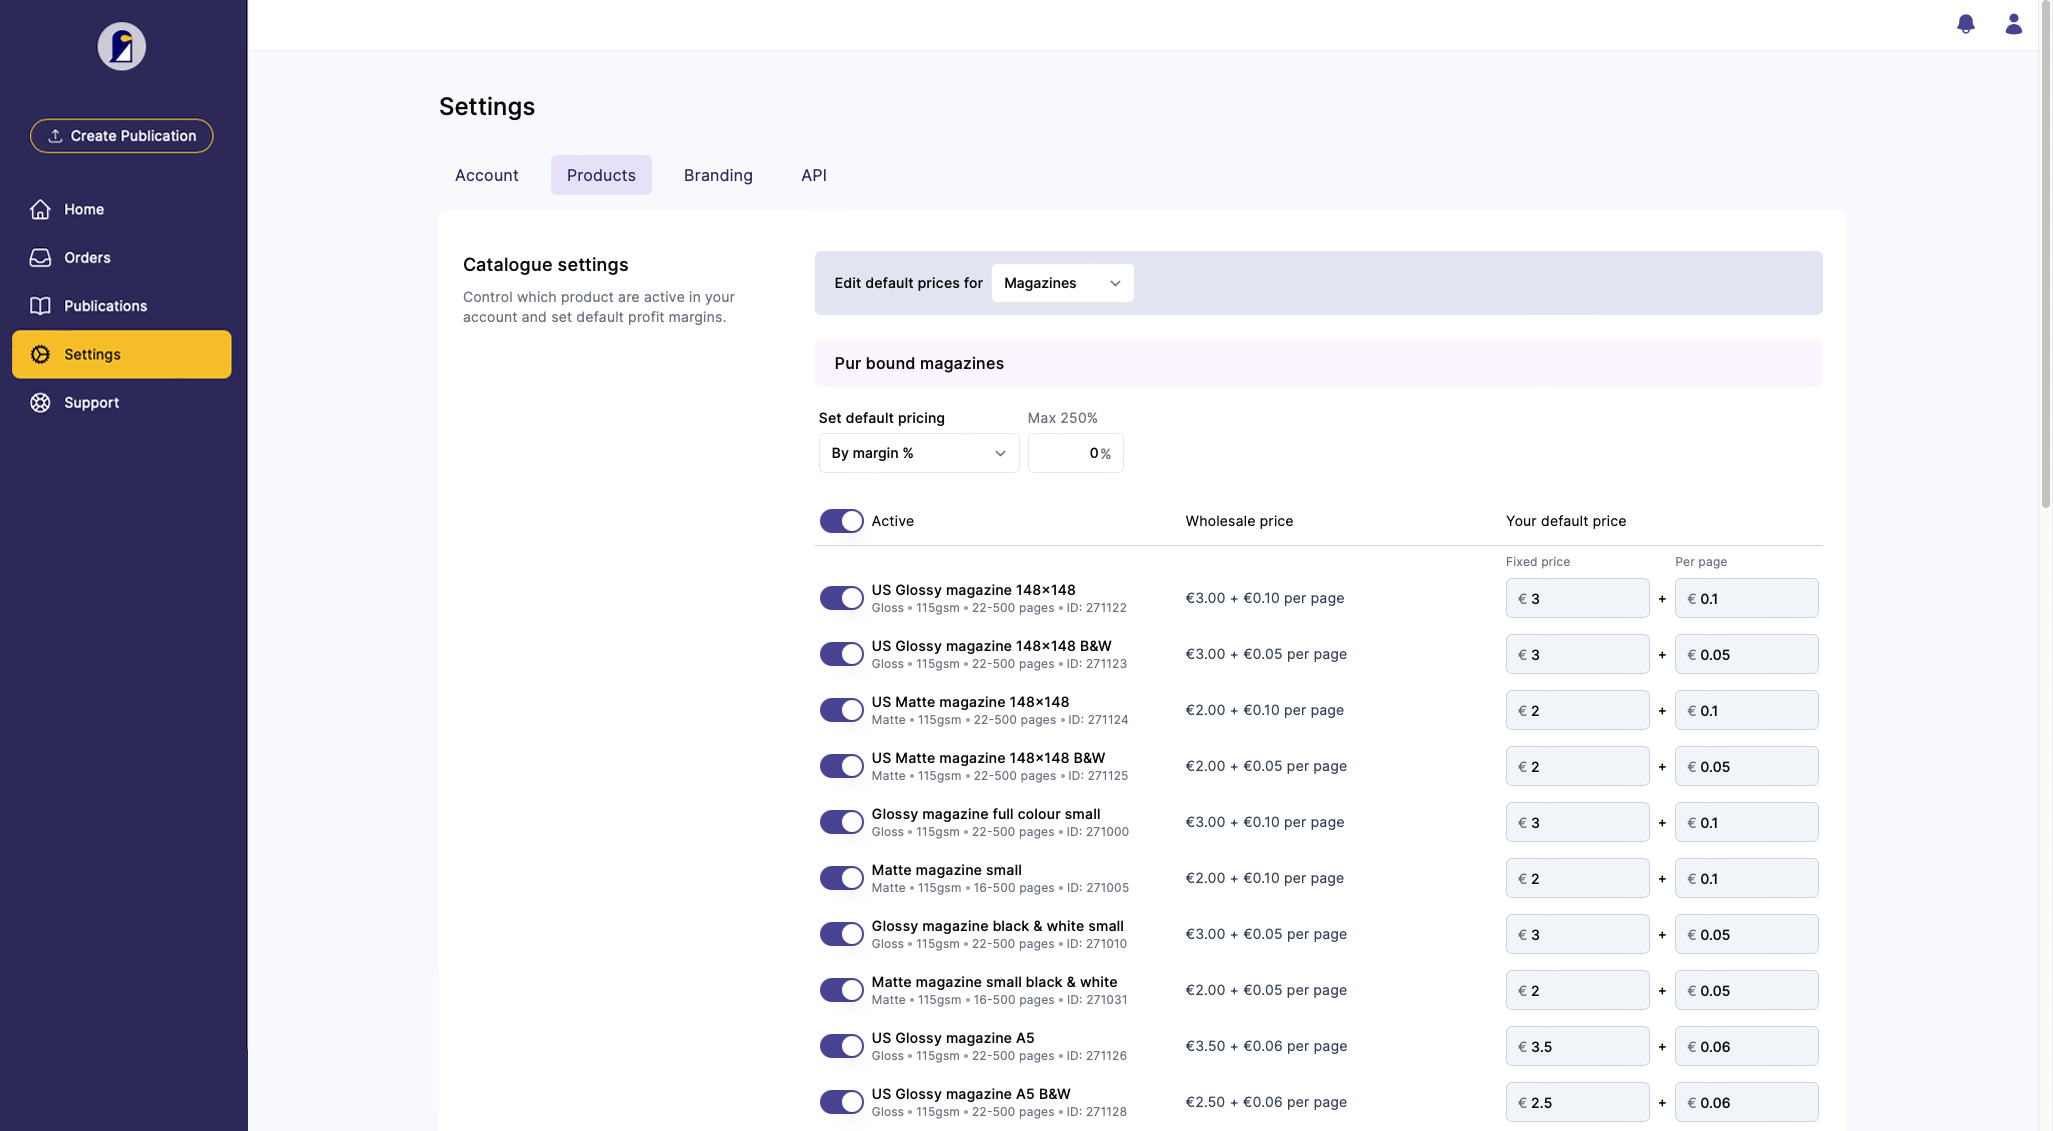Toggle Glossy magazine black & white small
The width and height of the screenshot is (2053, 1131).
point(841,934)
